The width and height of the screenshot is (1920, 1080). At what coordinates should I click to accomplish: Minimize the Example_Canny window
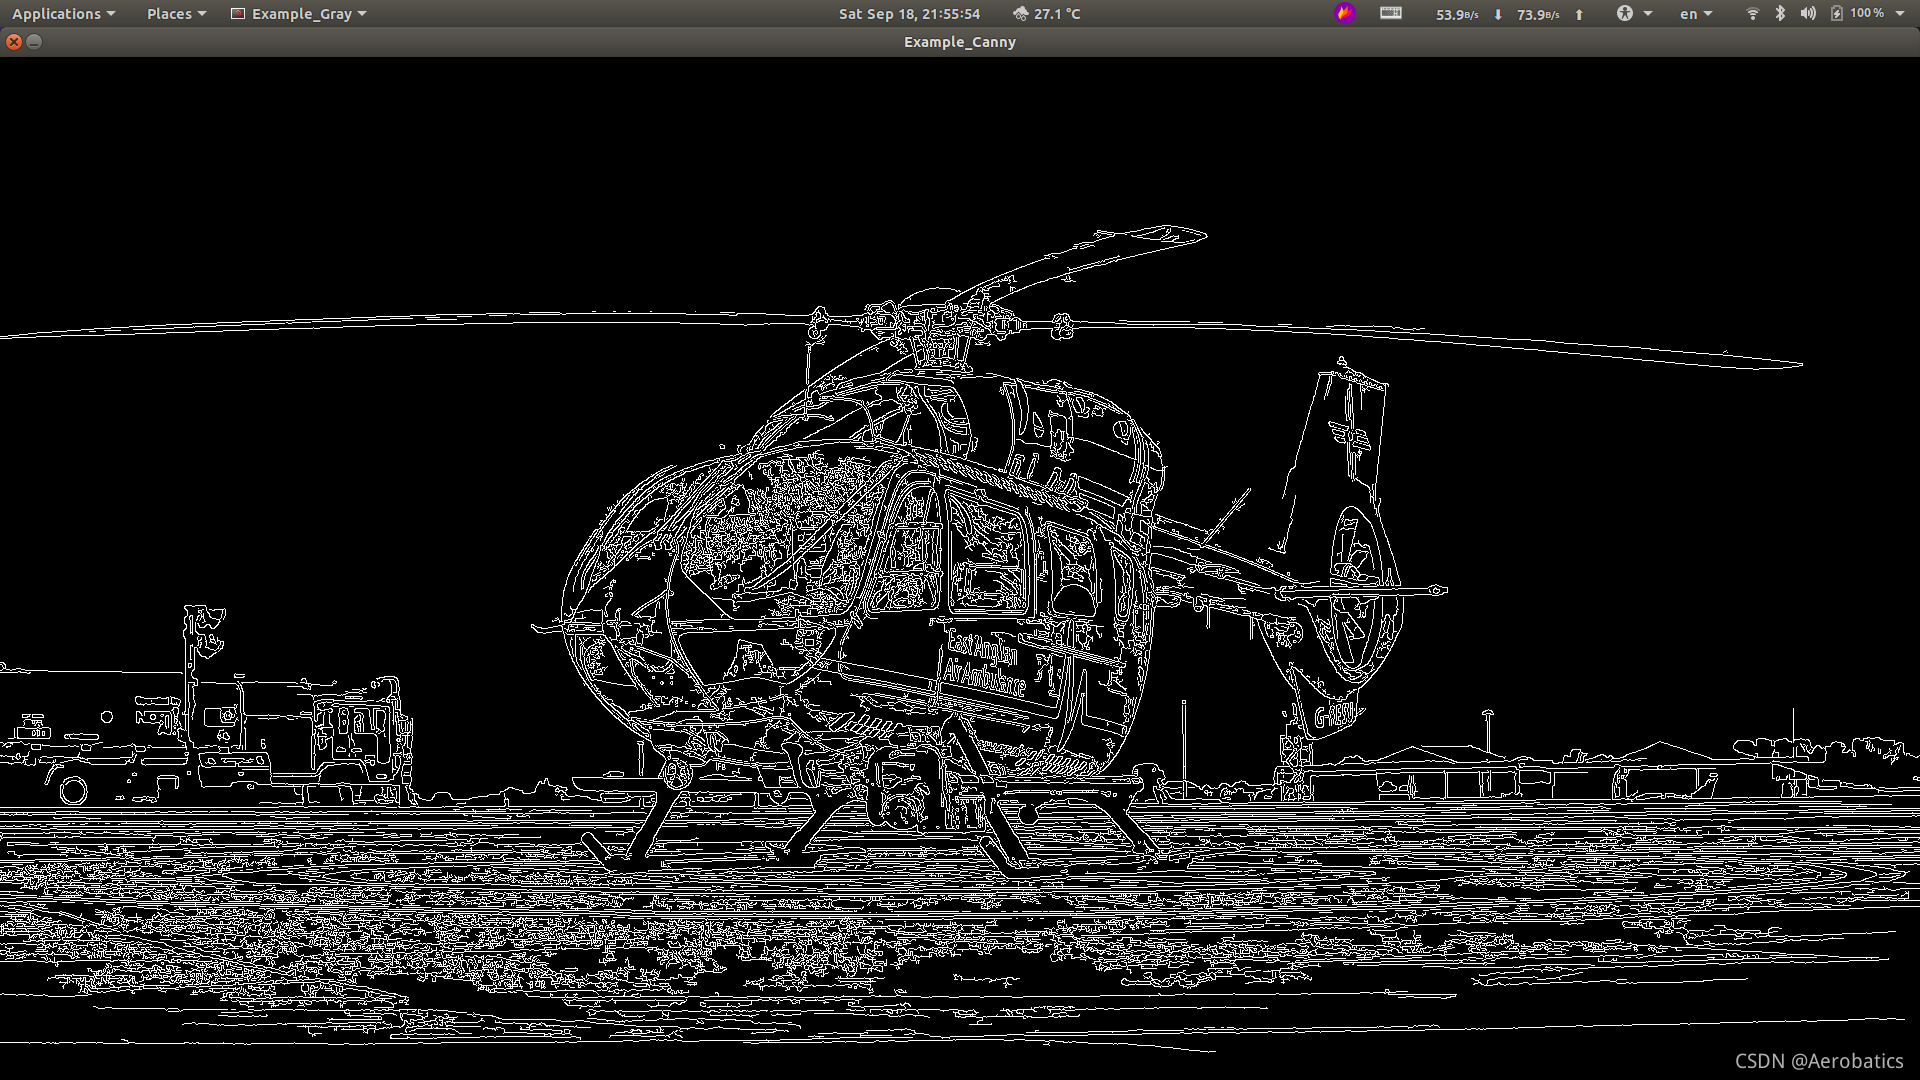pos(34,42)
